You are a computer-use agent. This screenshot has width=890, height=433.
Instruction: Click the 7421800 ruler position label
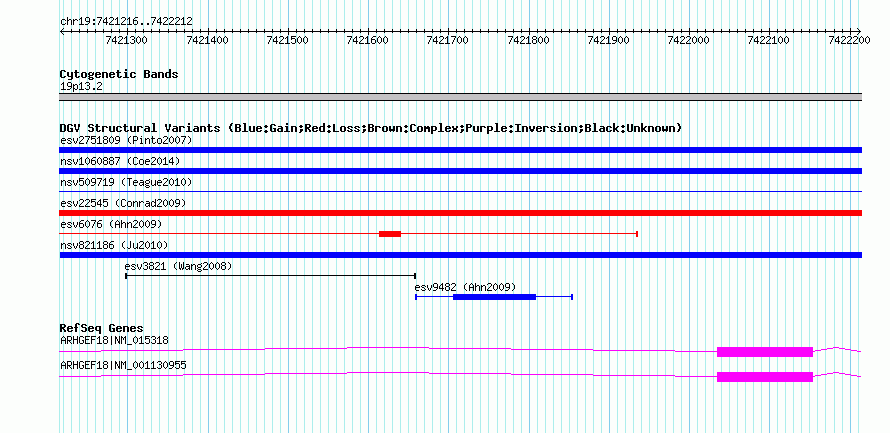pos(528,40)
